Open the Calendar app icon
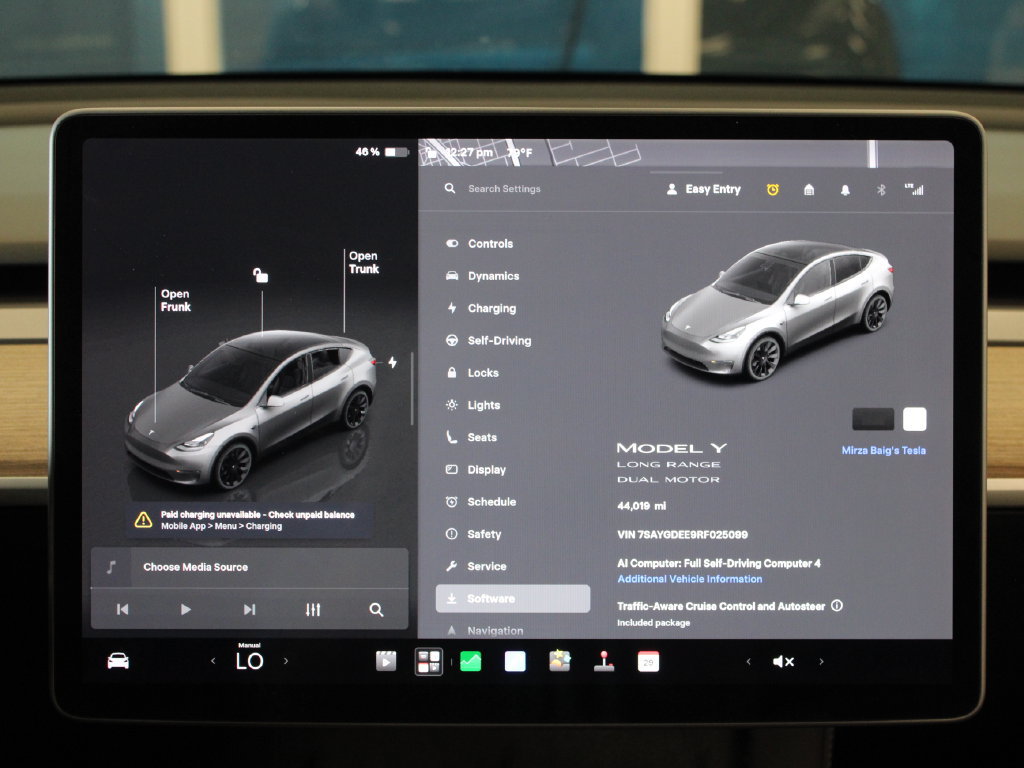The image size is (1024, 768). [x=648, y=661]
